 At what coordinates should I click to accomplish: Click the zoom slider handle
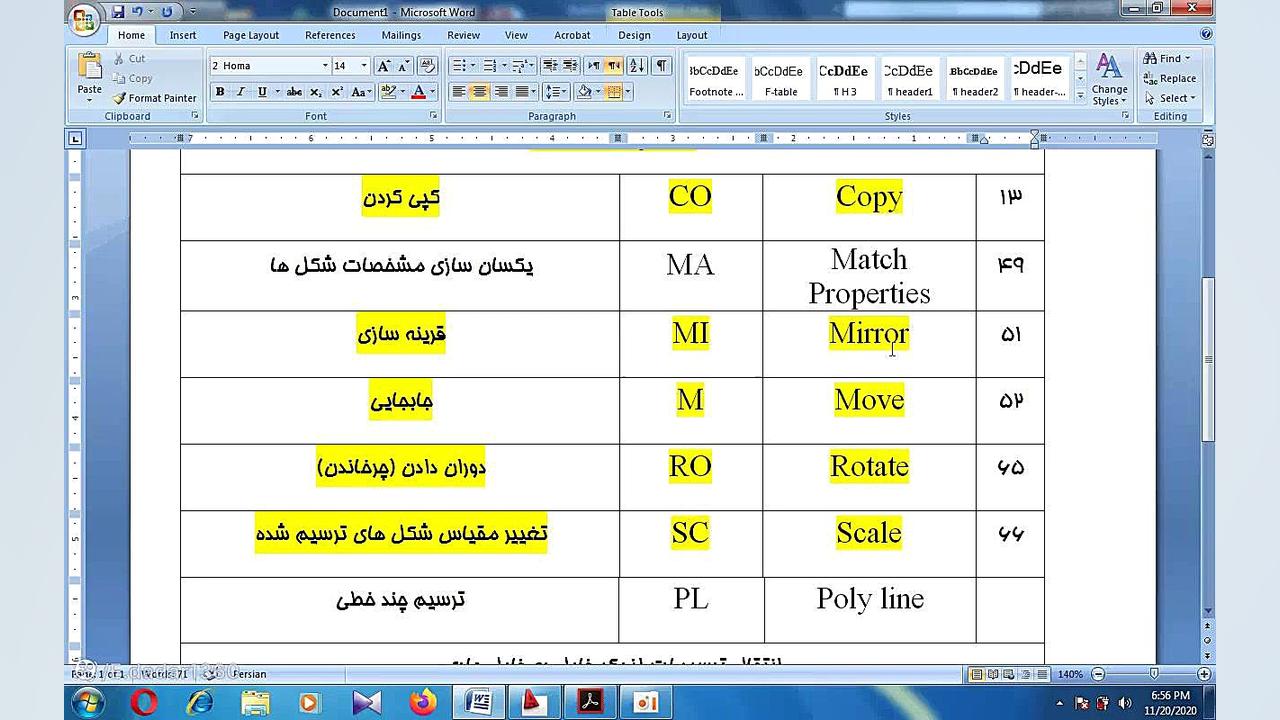pyautogui.click(x=1153, y=674)
